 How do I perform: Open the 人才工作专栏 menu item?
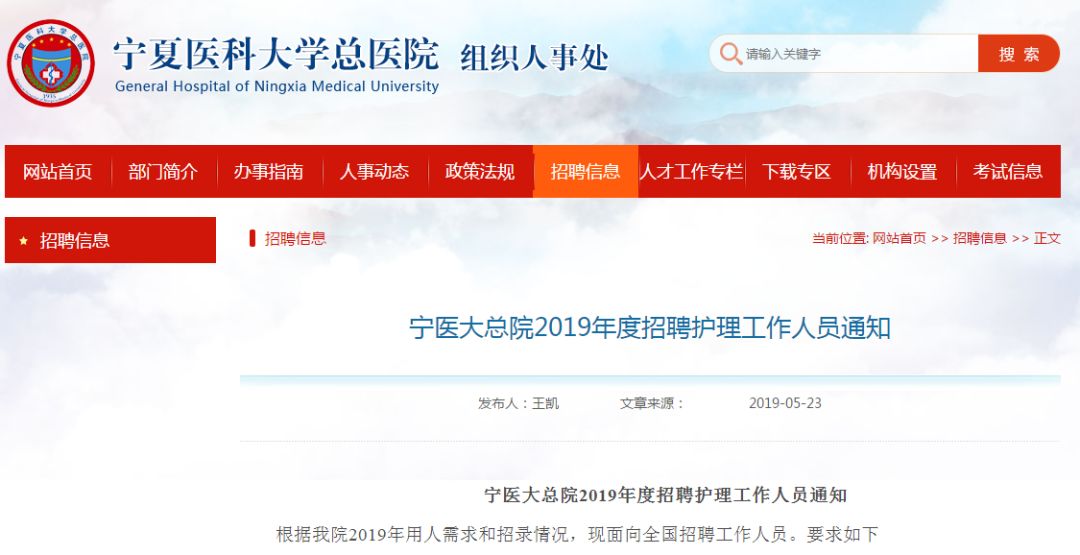(x=691, y=172)
